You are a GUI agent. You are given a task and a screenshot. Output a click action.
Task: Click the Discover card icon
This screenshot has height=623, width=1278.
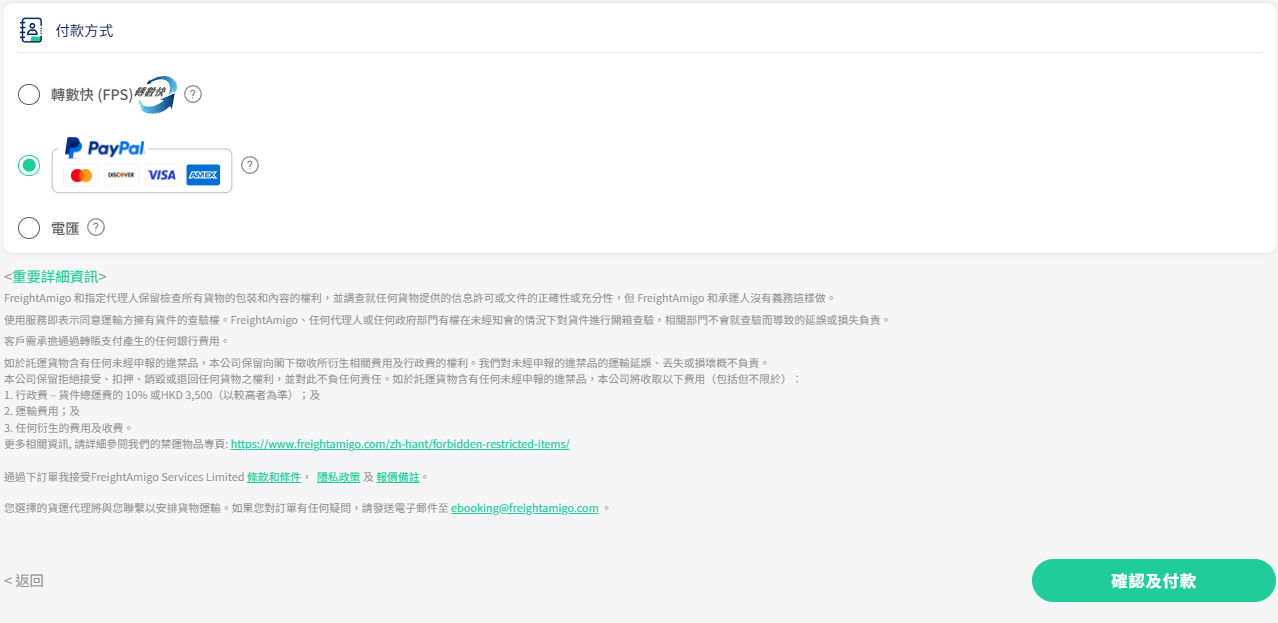[x=121, y=175]
